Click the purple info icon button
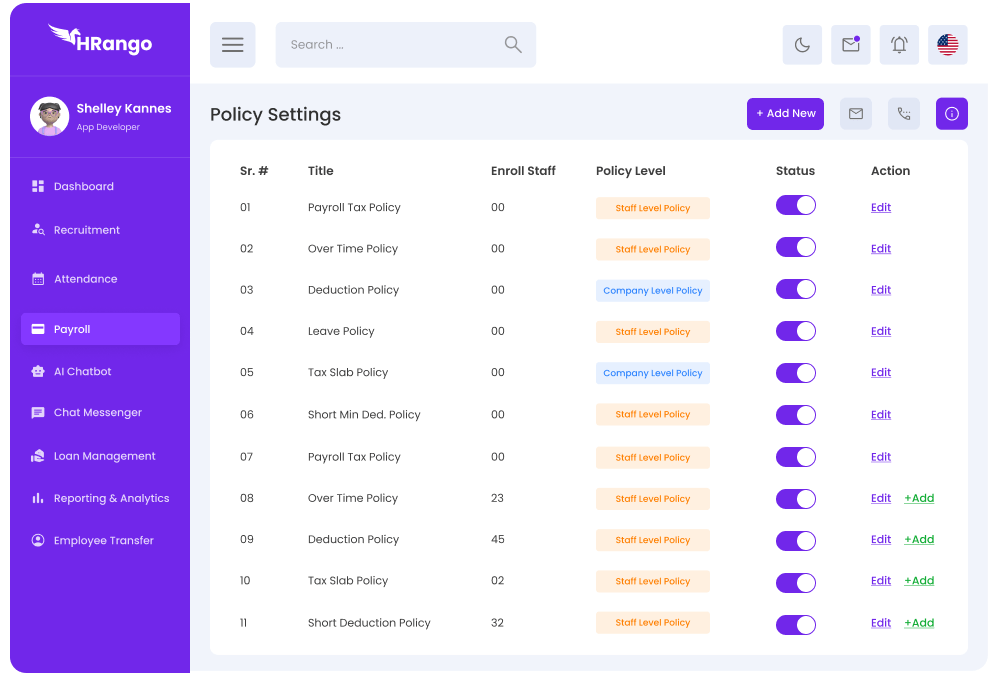This screenshot has width=1000, height=675. pyautogui.click(x=951, y=114)
